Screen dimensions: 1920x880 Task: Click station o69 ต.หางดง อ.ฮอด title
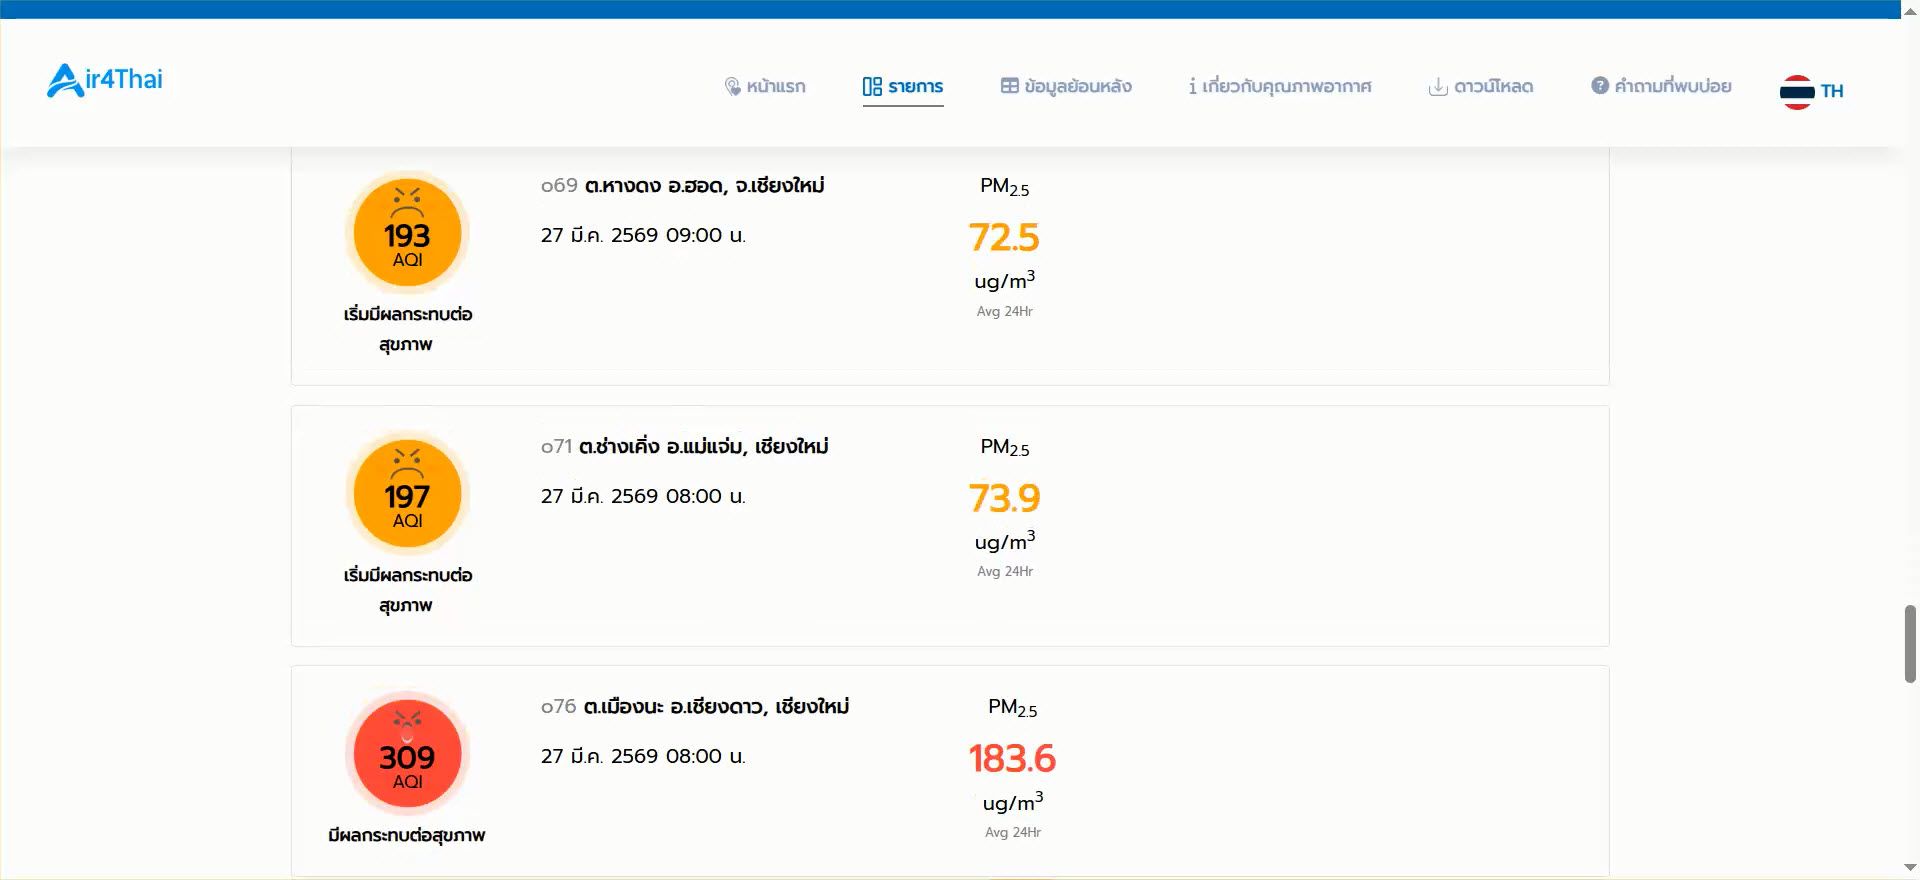(x=683, y=186)
